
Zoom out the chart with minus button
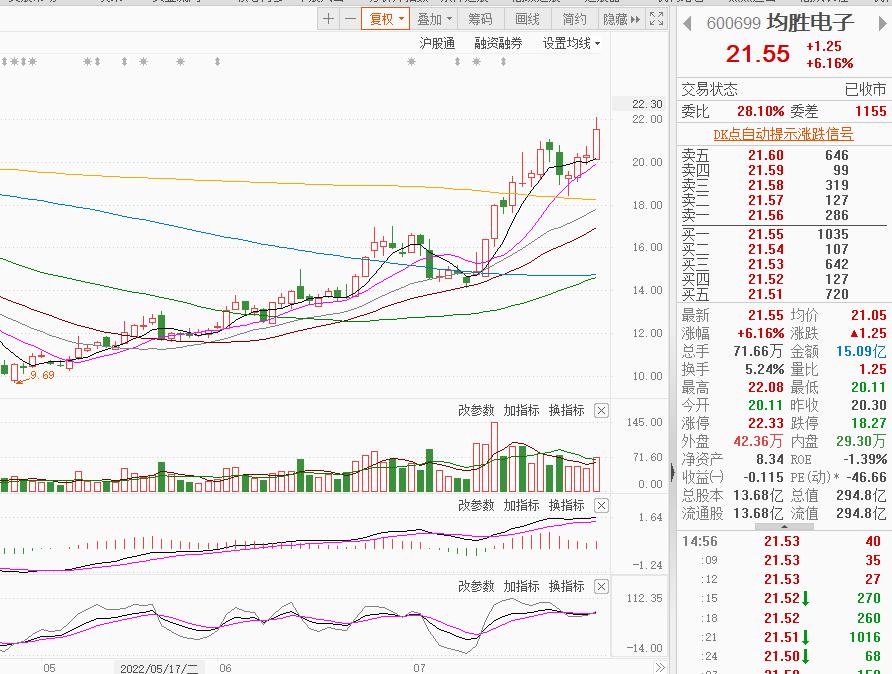349,19
